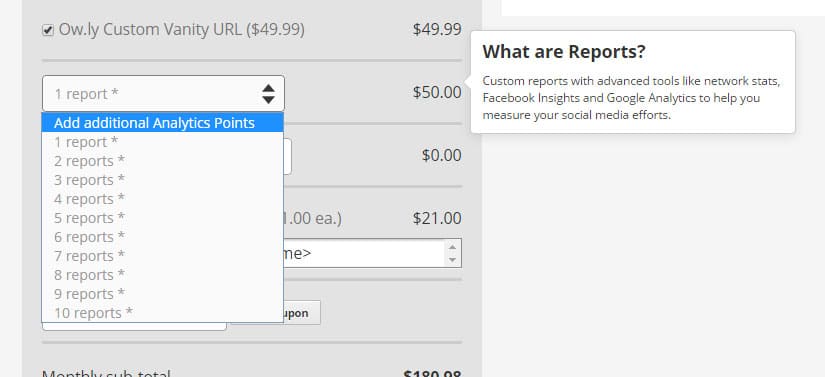Pick 9 reports from the dropdown
The height and width of the screenshot is (377, 825).
point(163,293)
